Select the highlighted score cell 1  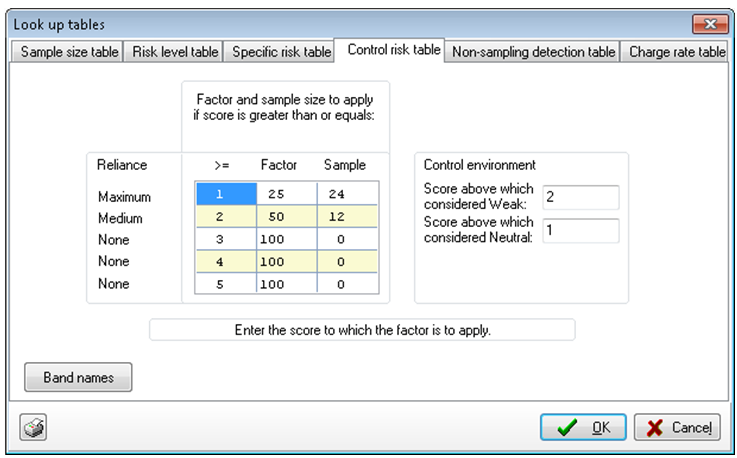point(226,194)
